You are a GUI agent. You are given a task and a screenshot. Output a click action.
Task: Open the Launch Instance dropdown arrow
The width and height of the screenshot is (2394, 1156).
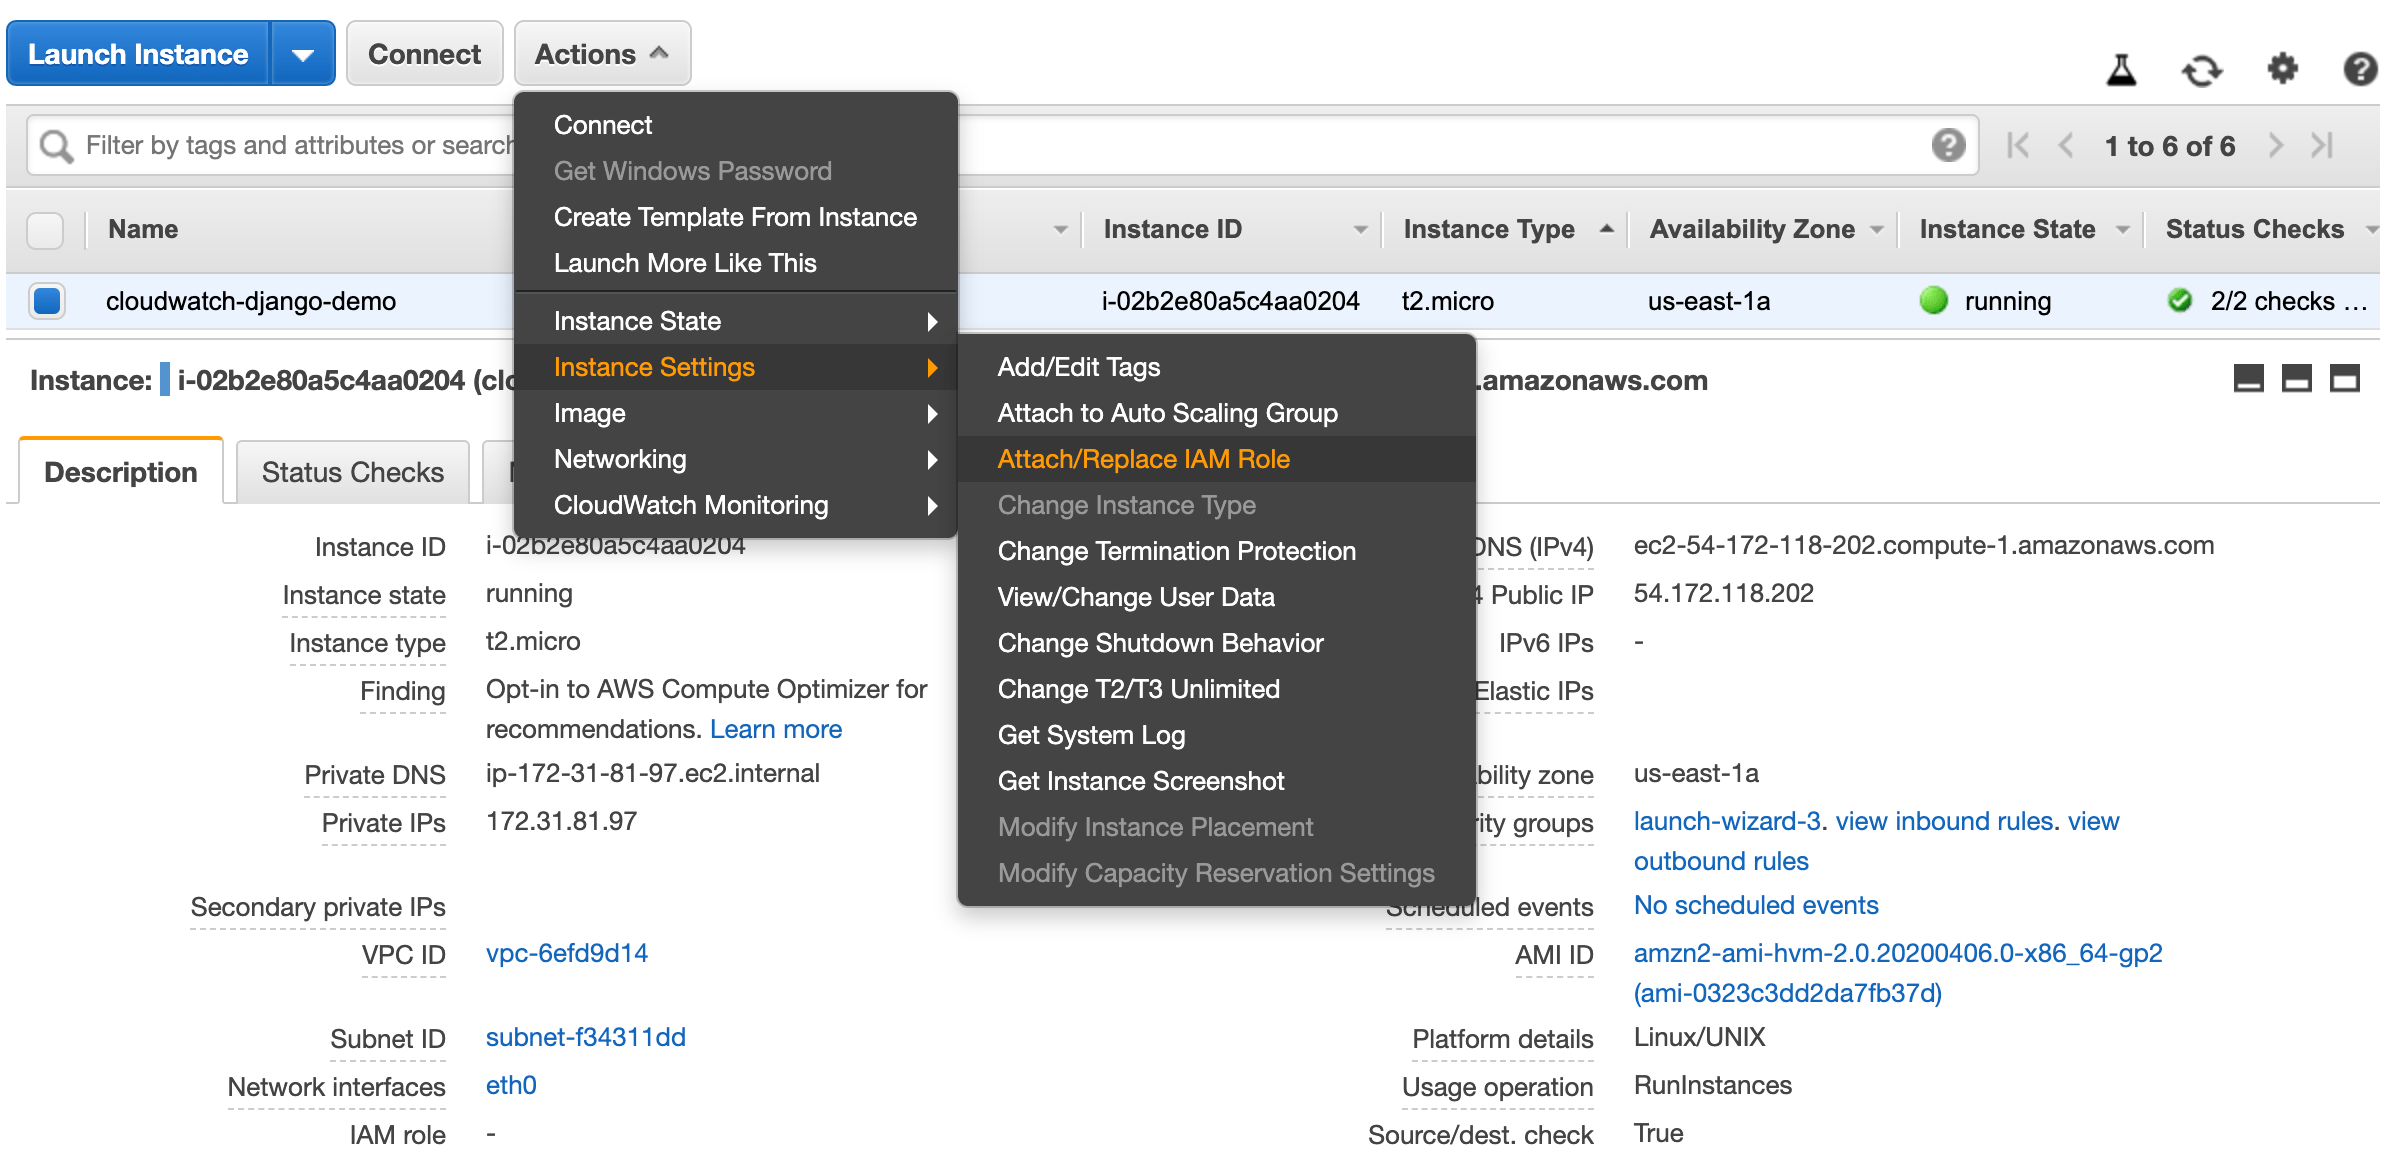click(x=302, y=54)
